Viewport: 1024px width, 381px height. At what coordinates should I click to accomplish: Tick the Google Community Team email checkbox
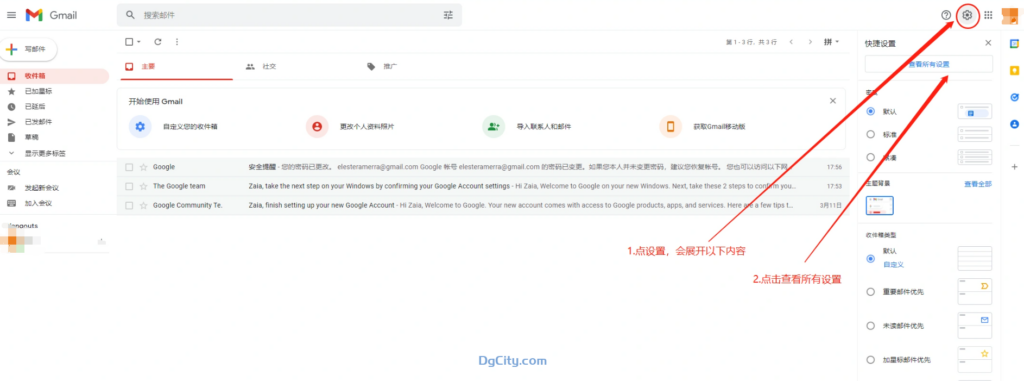(129, 205)
